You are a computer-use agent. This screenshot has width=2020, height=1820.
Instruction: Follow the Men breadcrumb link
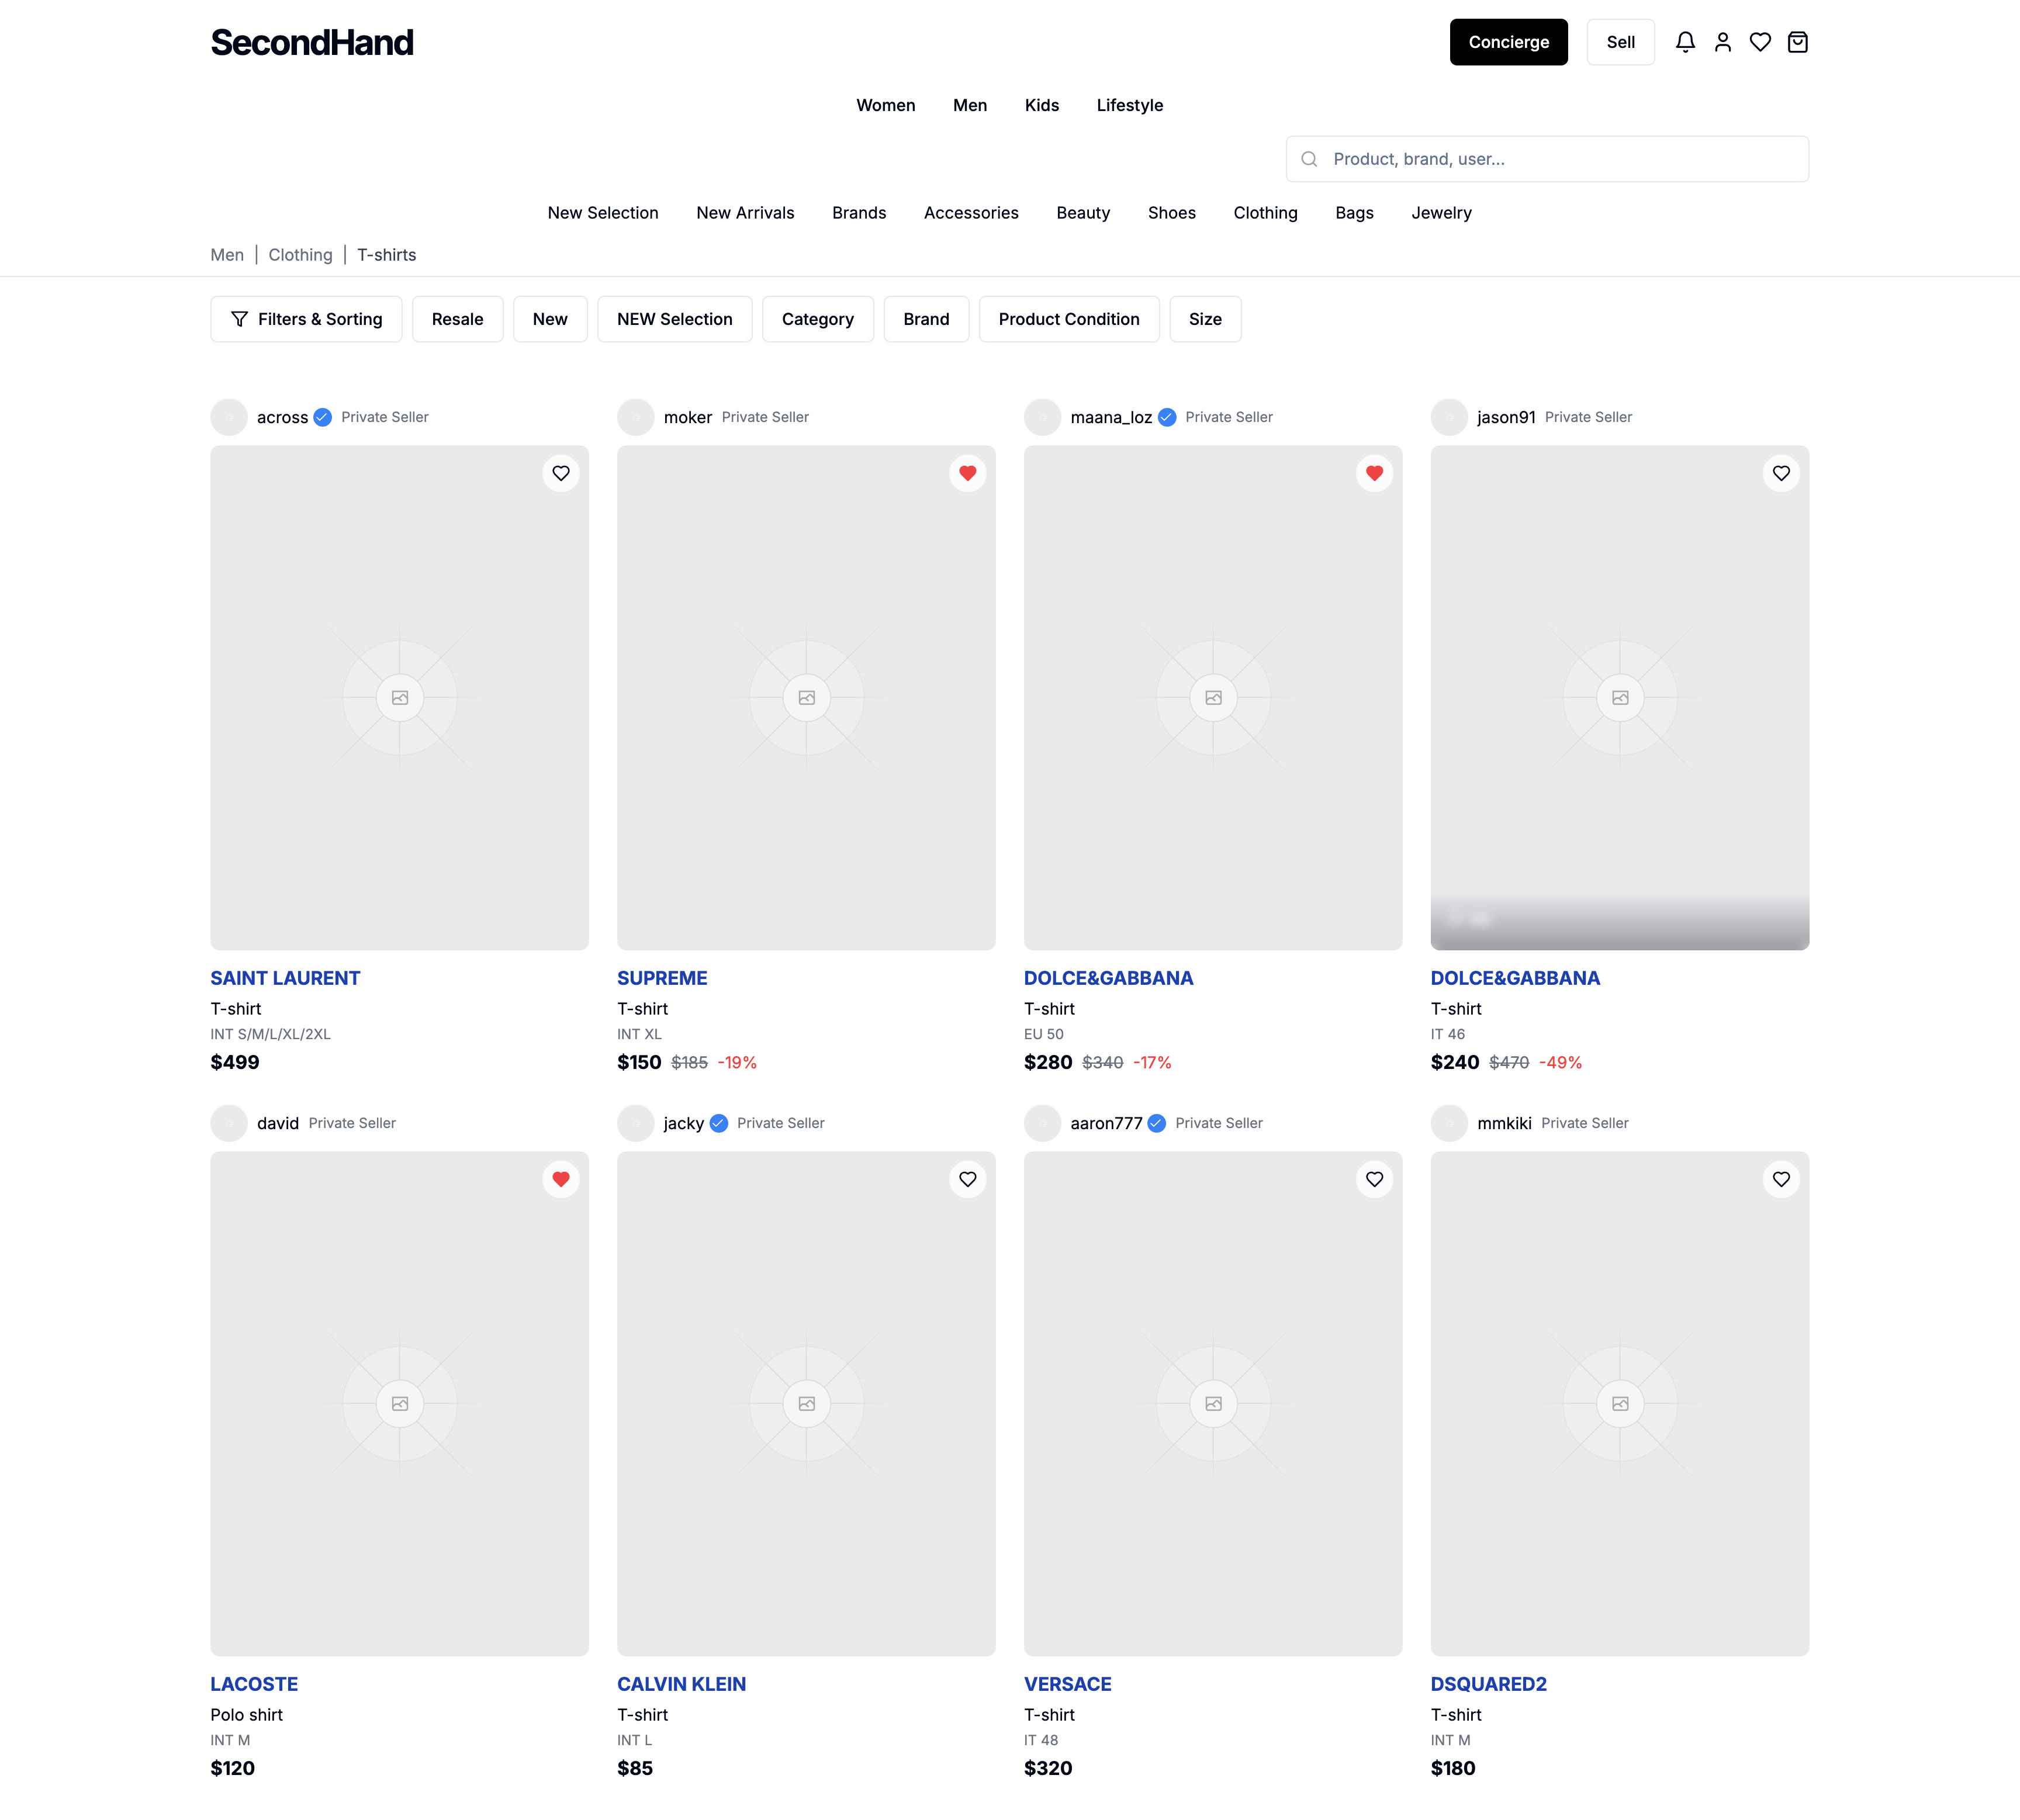tap(227, 255)
